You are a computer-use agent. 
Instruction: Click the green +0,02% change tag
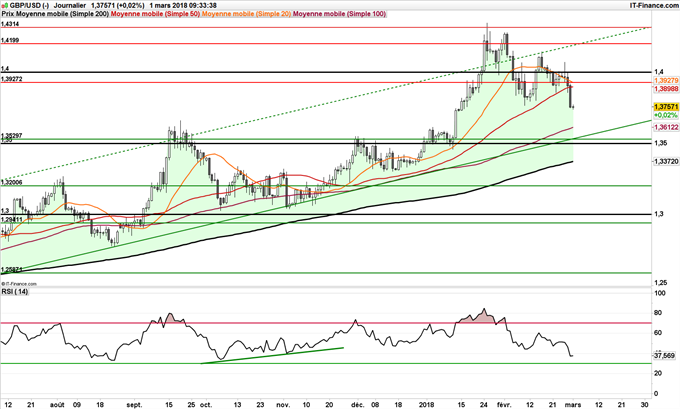pos(665,115)
